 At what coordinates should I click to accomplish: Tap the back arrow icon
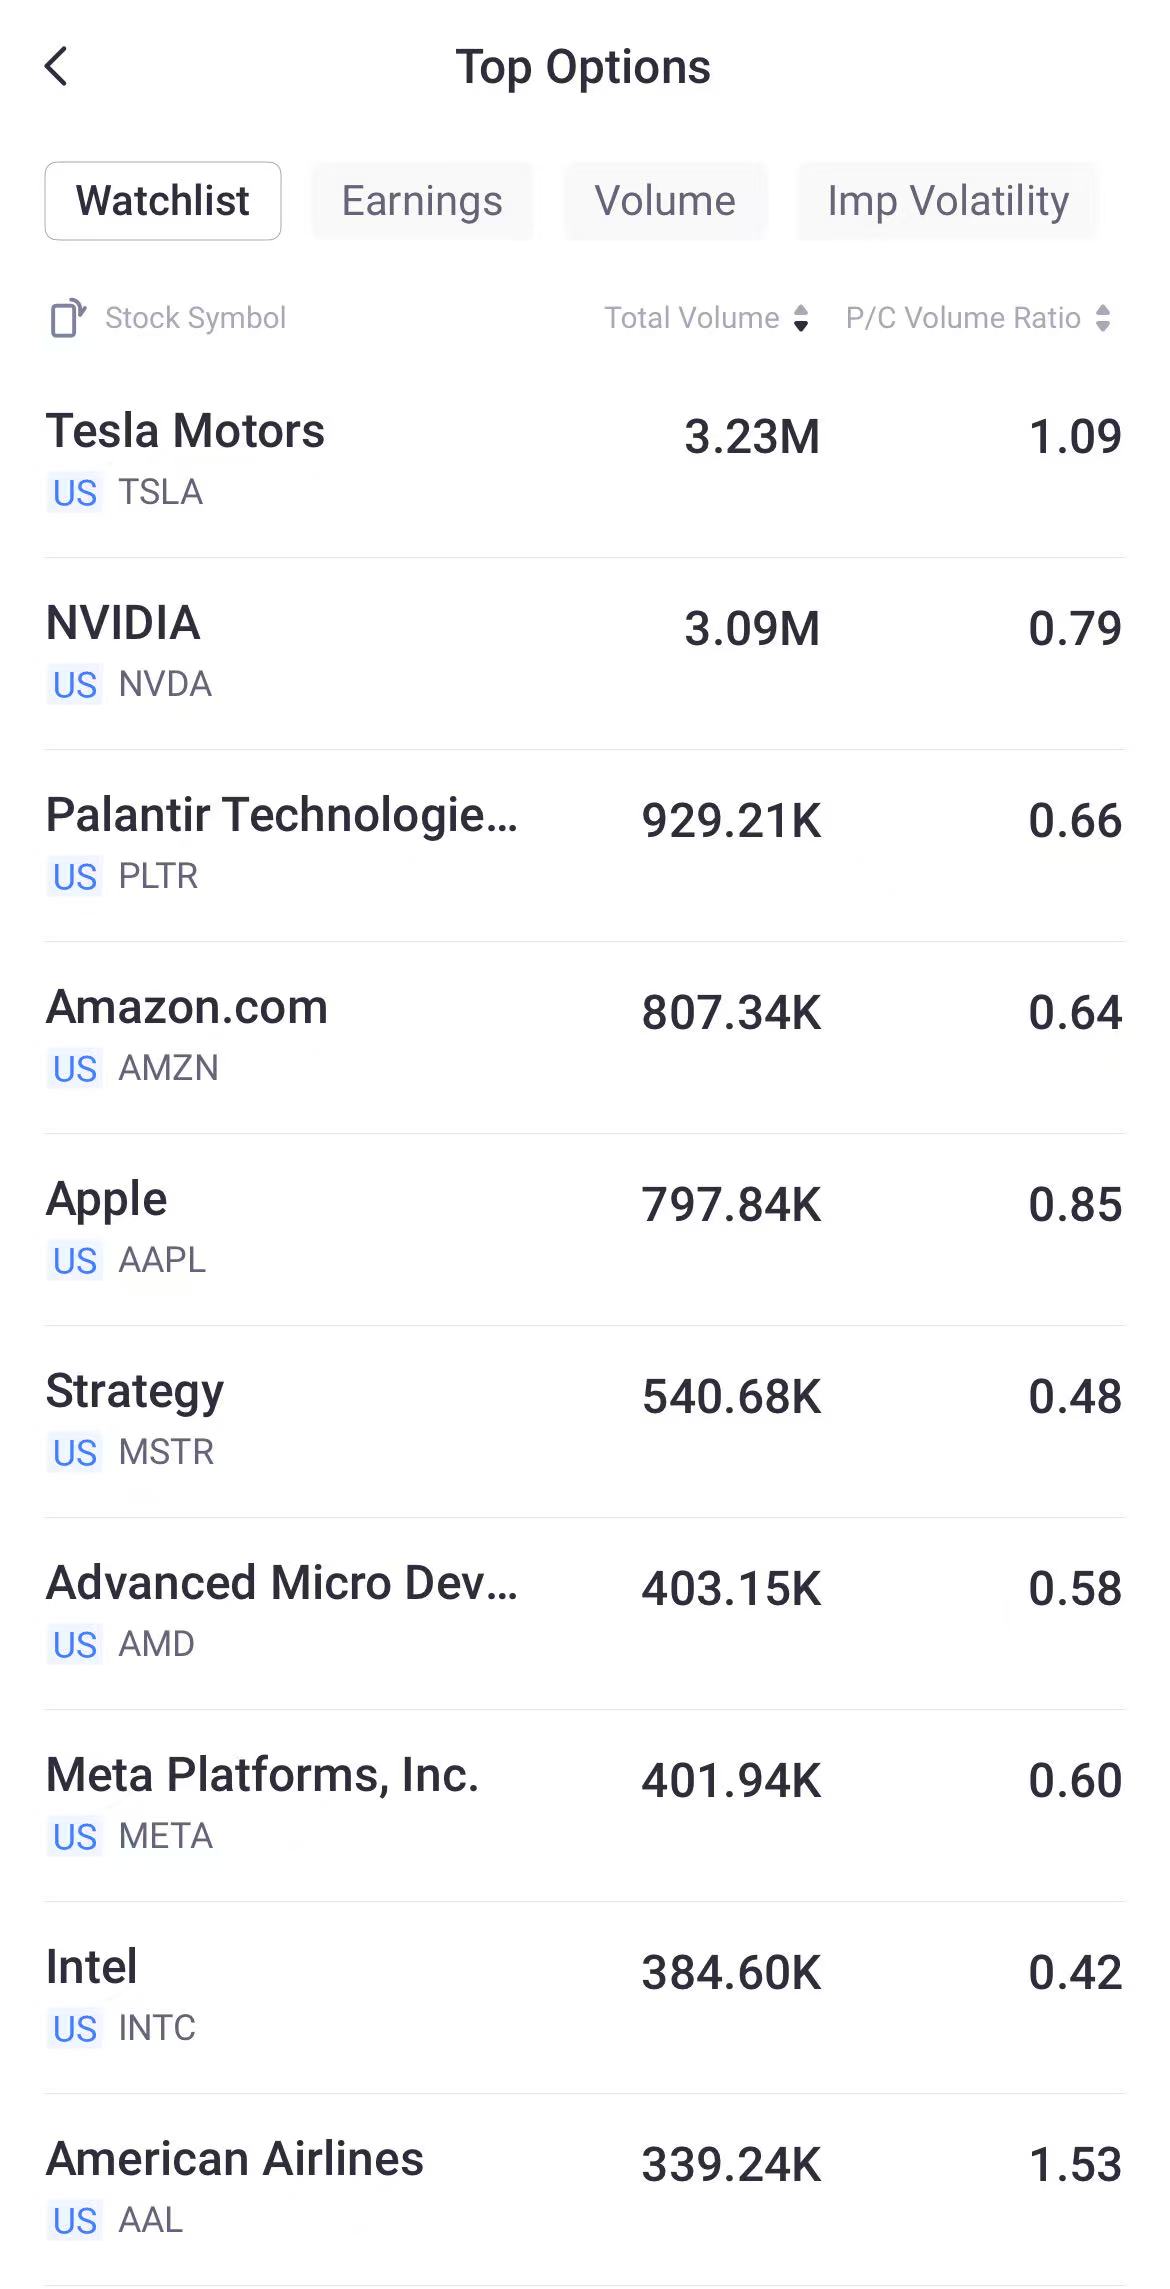[57, 67]
